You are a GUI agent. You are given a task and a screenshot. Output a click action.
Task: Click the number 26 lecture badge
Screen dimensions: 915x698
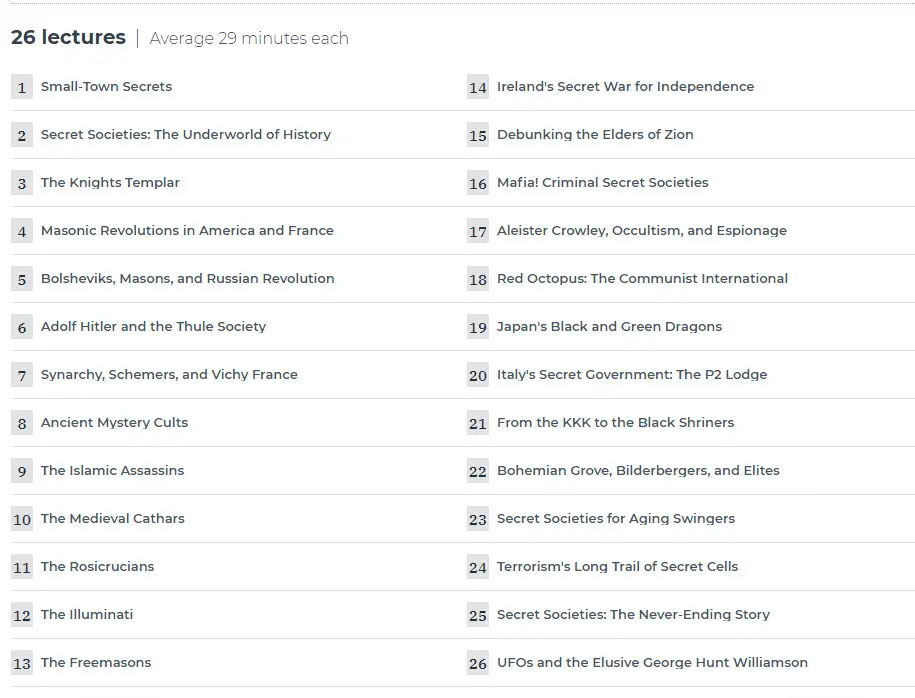point(477,663)
